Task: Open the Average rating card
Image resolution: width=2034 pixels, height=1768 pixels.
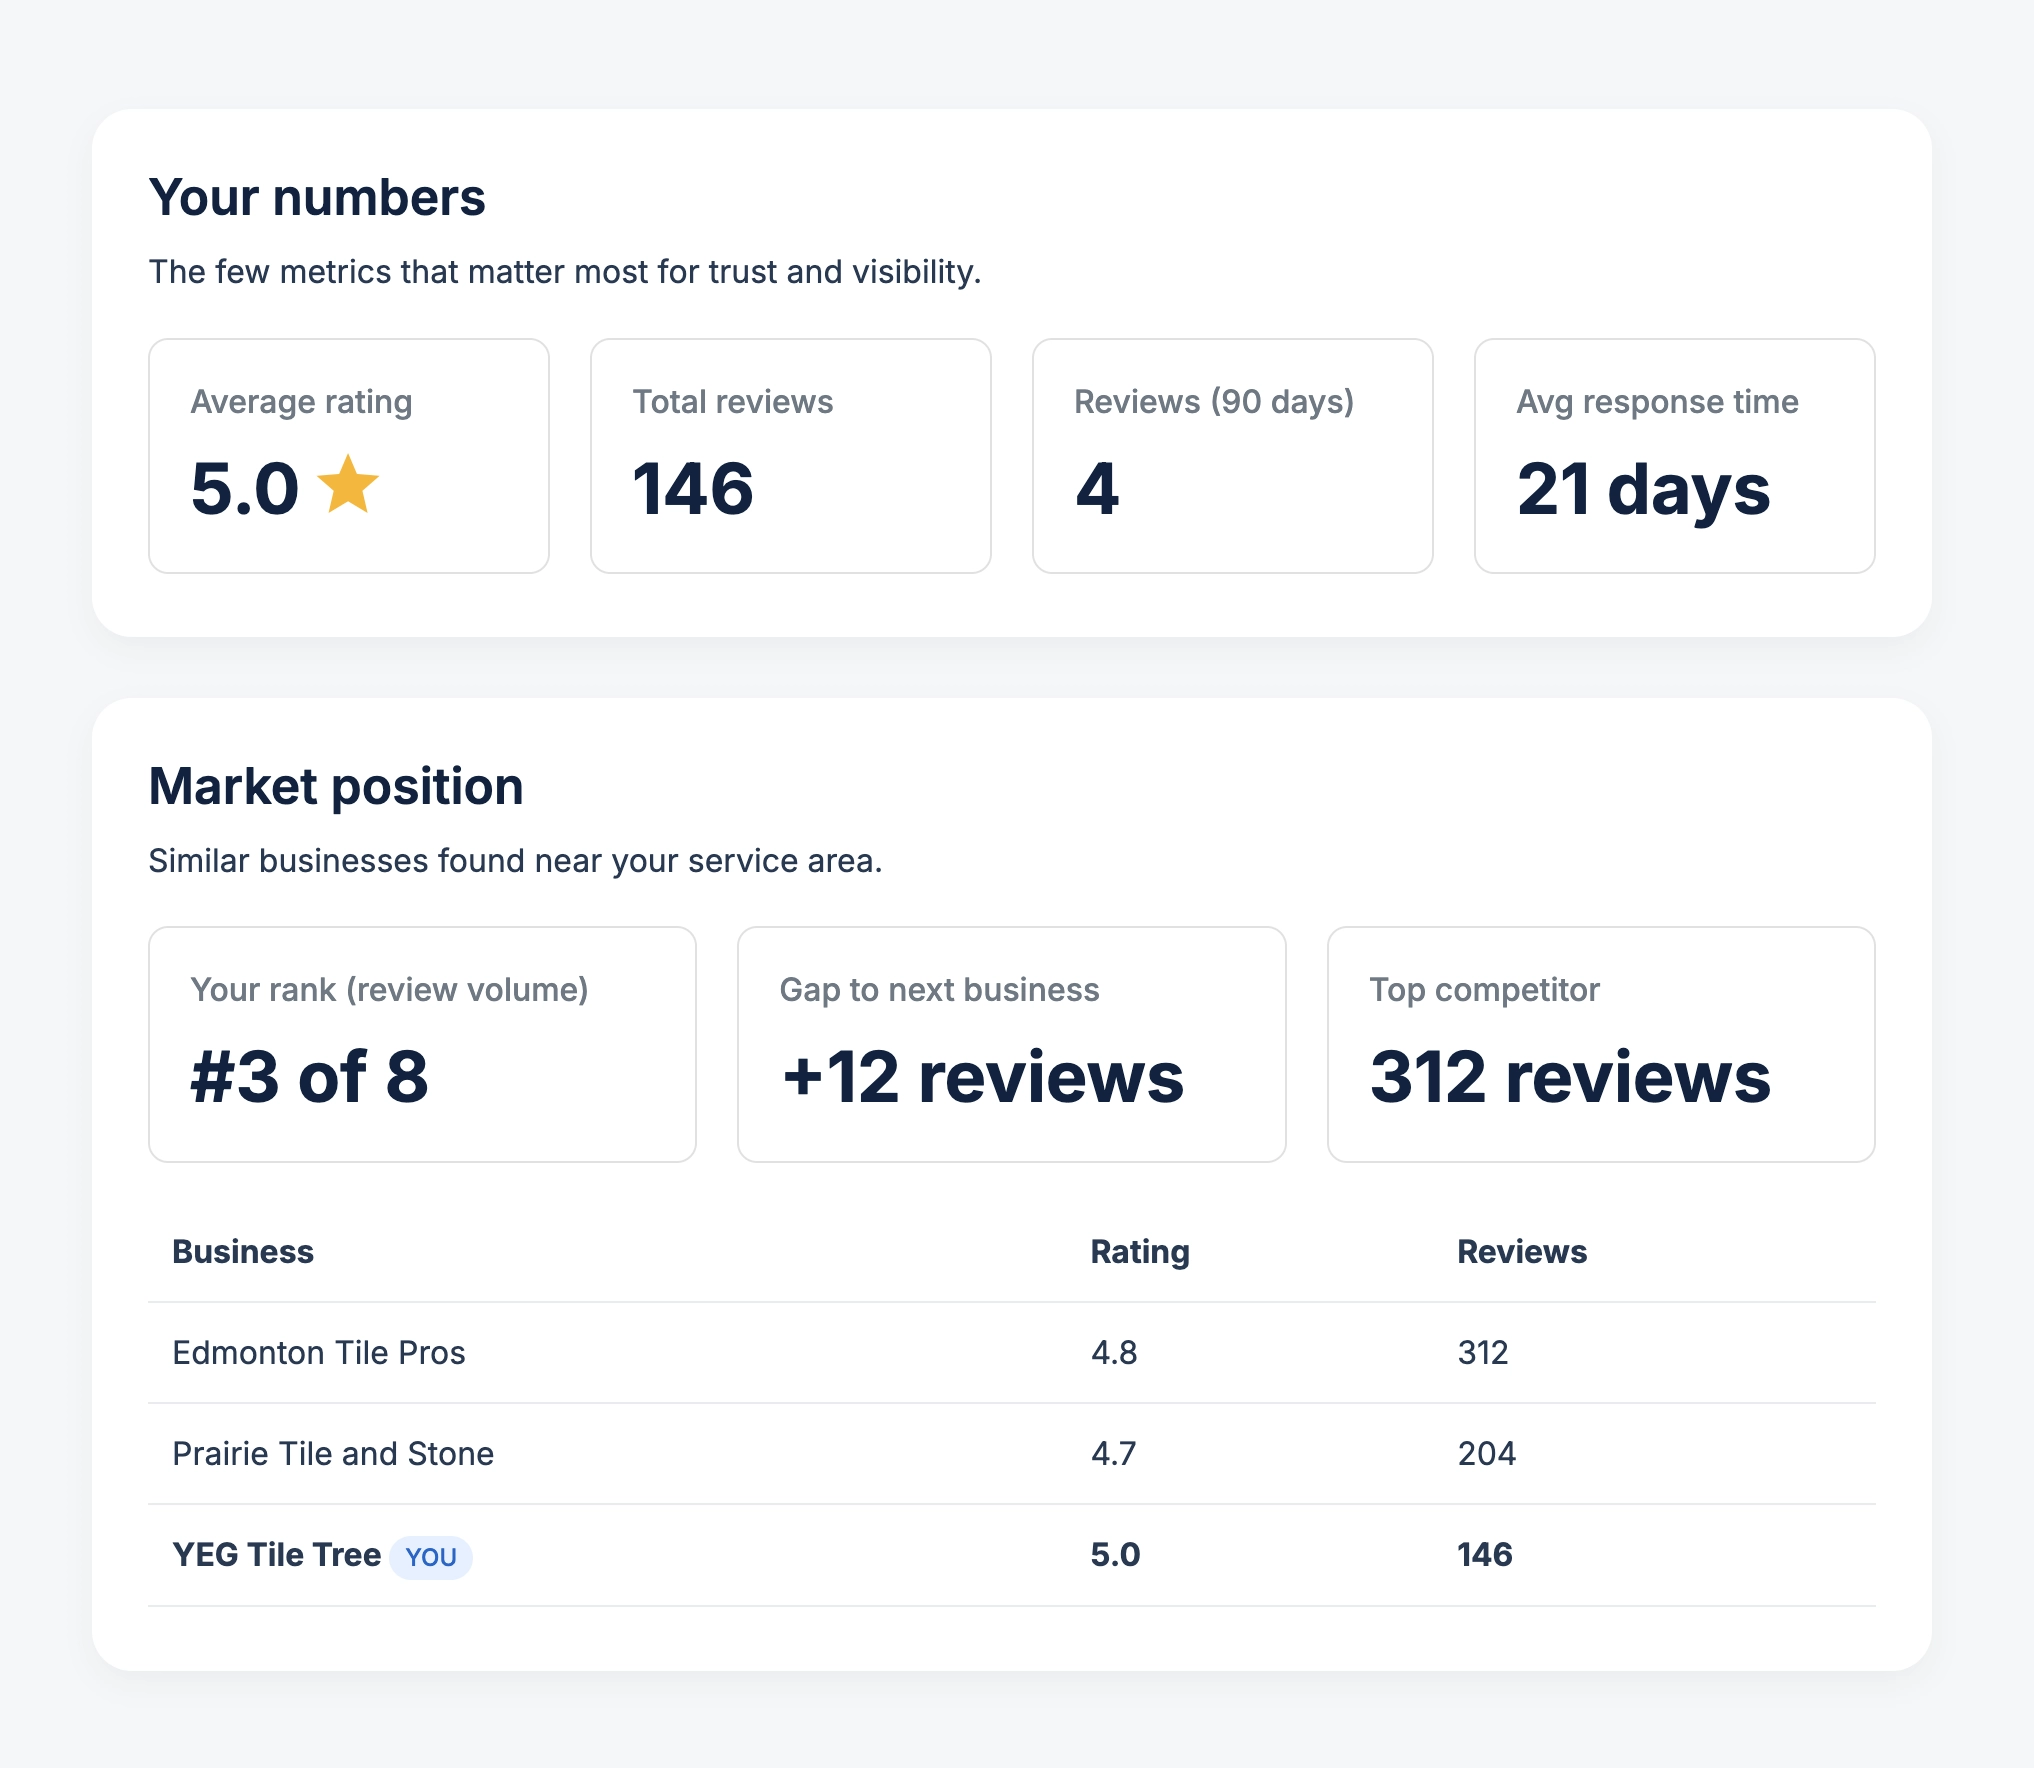Action: [349, 456]
